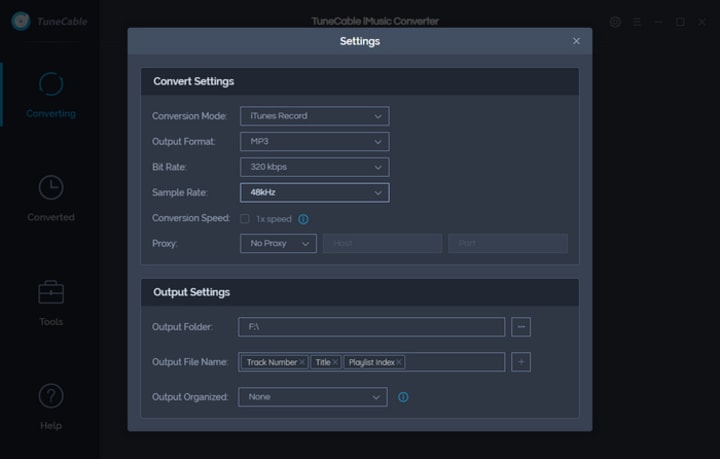Click the Output Settings section header

coord(360,292)
